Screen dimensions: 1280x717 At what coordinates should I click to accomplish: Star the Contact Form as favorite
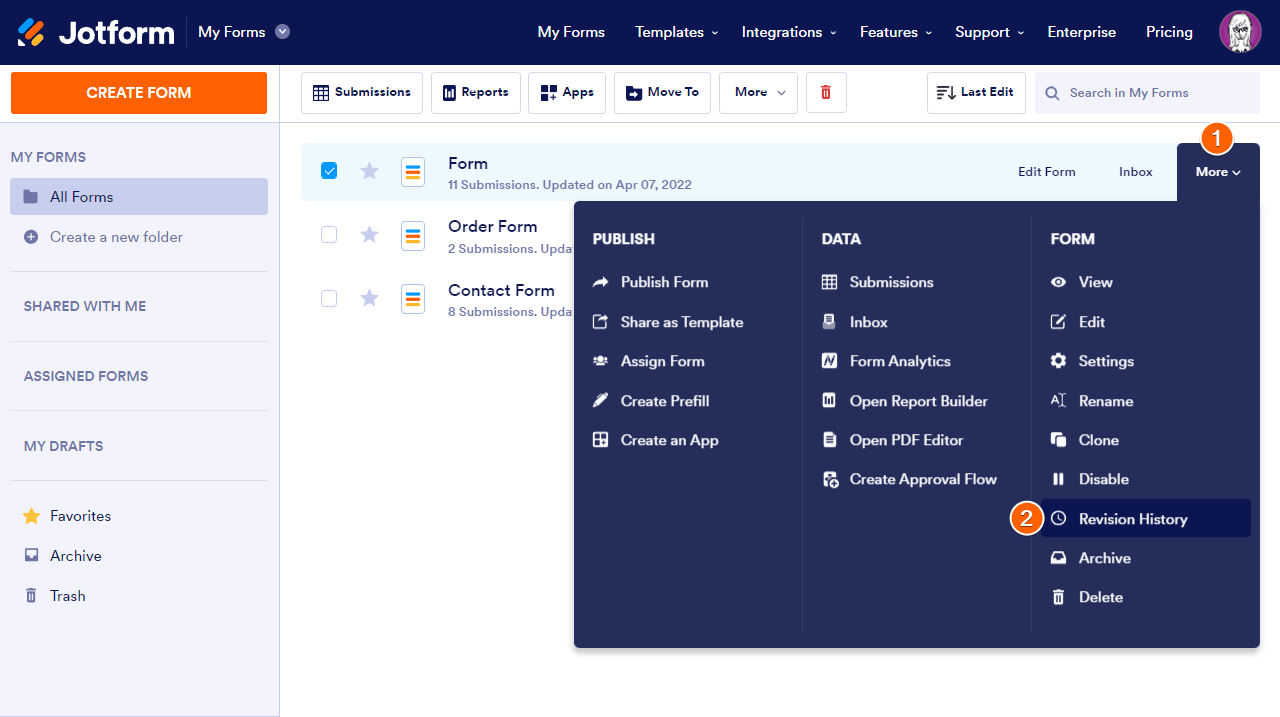(369, 298)
